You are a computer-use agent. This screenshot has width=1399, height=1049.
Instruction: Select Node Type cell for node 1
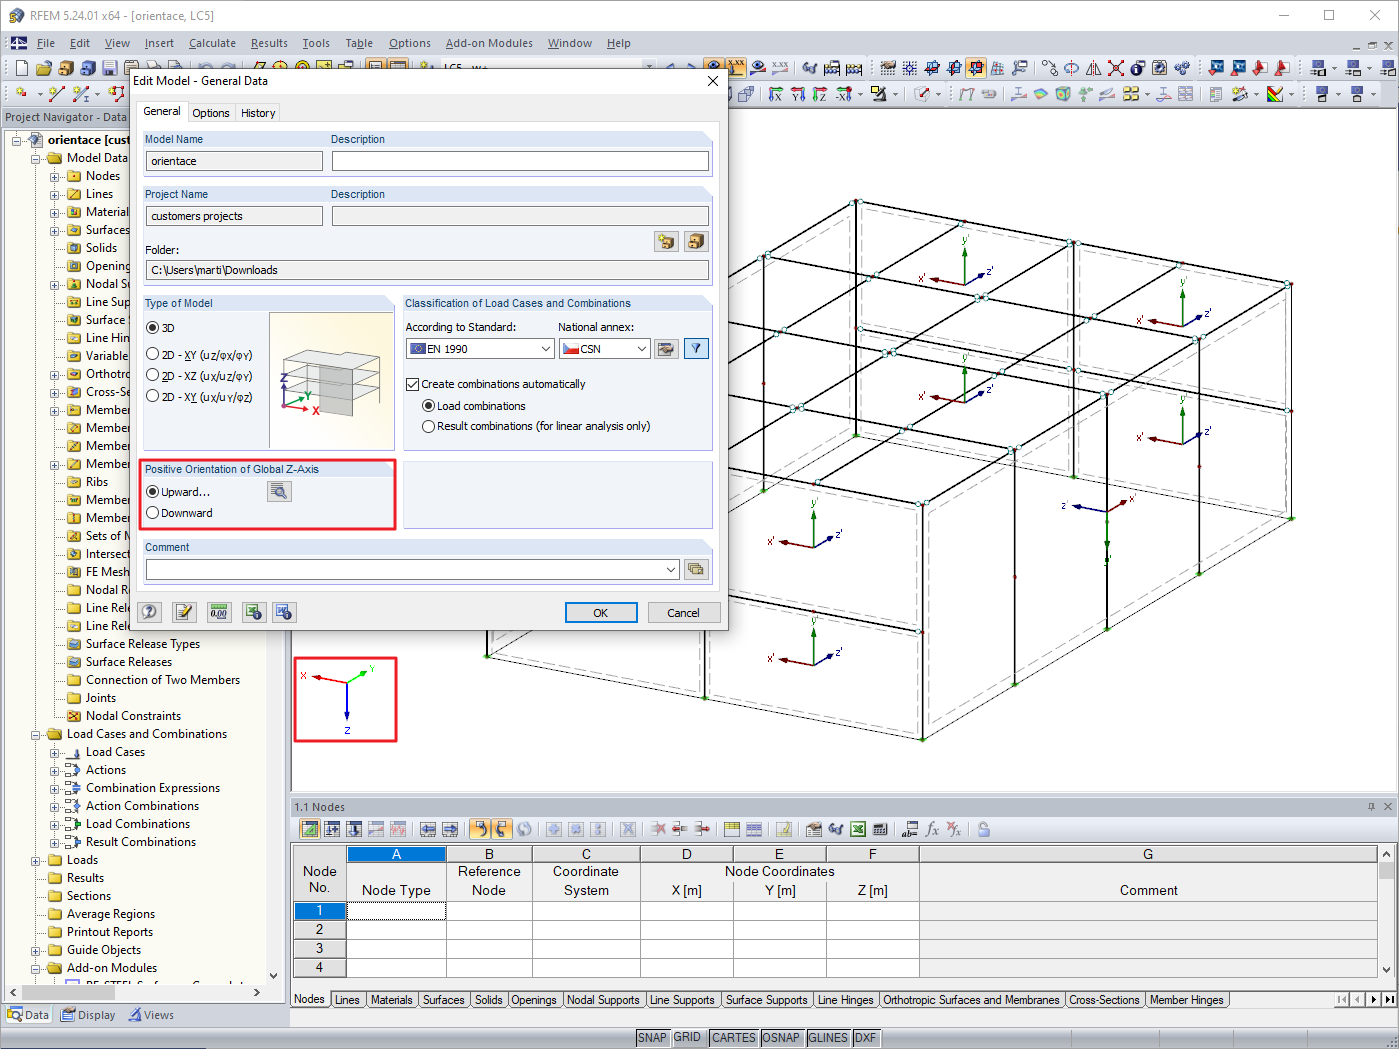click(396, 911)
